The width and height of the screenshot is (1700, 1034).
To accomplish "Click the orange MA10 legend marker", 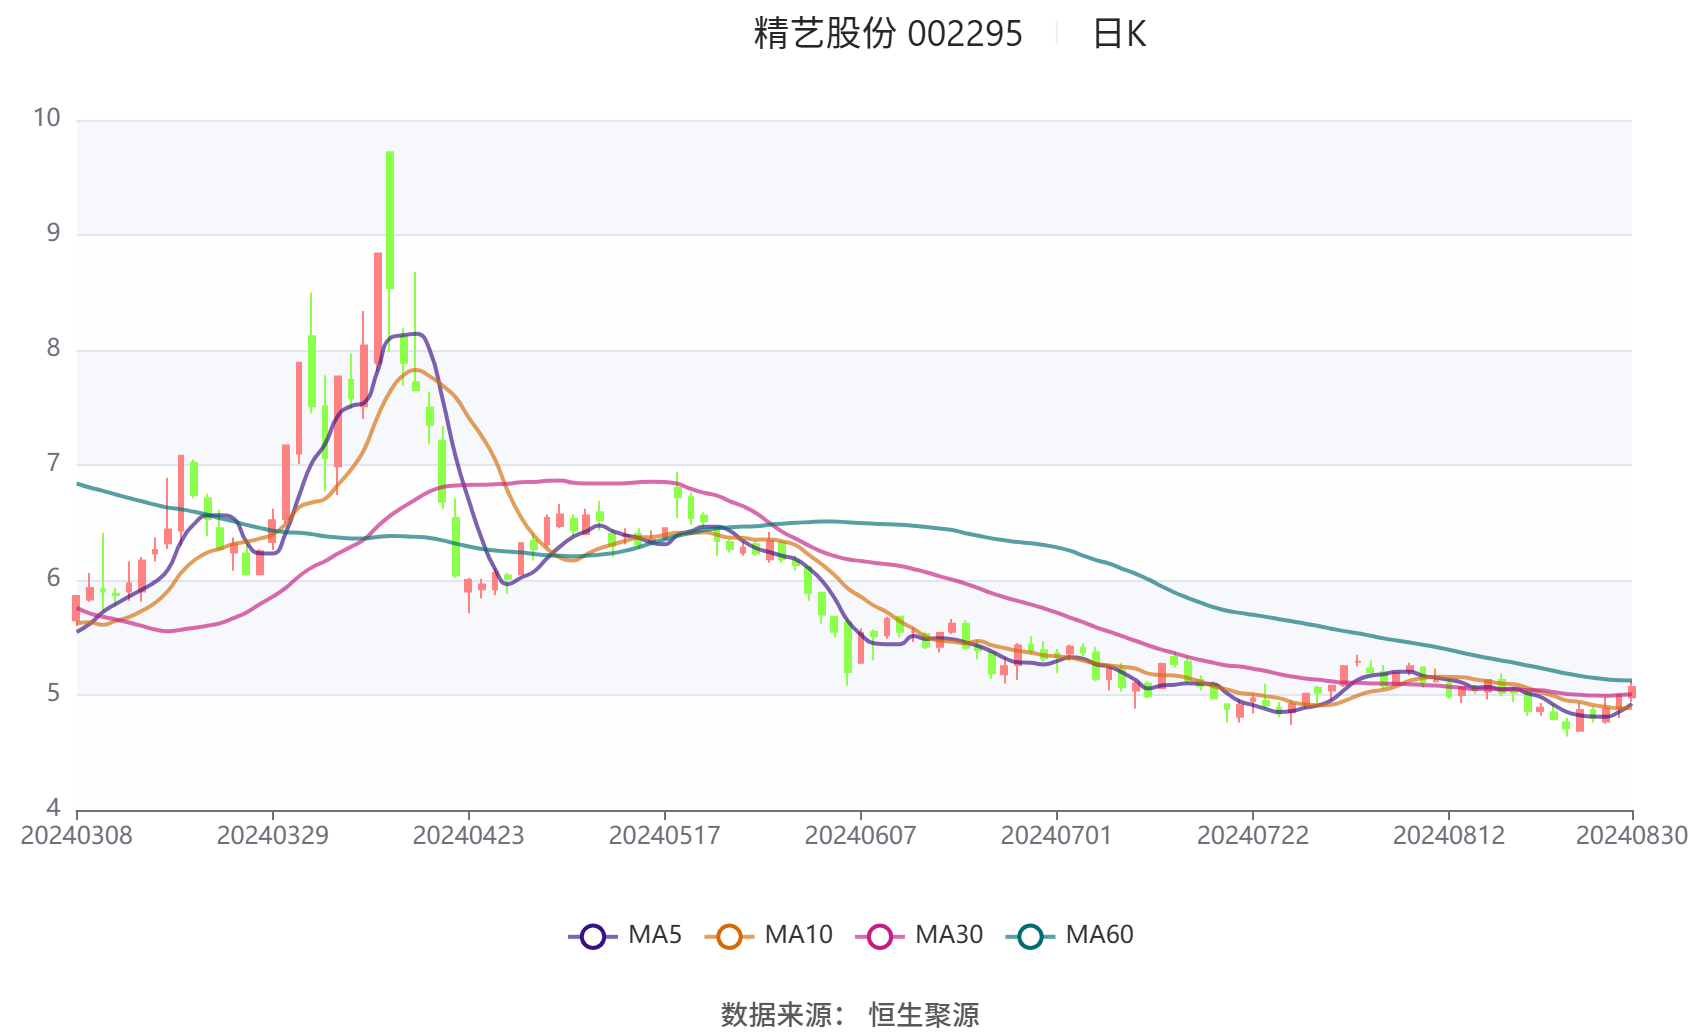I will (x=729, y=937).
